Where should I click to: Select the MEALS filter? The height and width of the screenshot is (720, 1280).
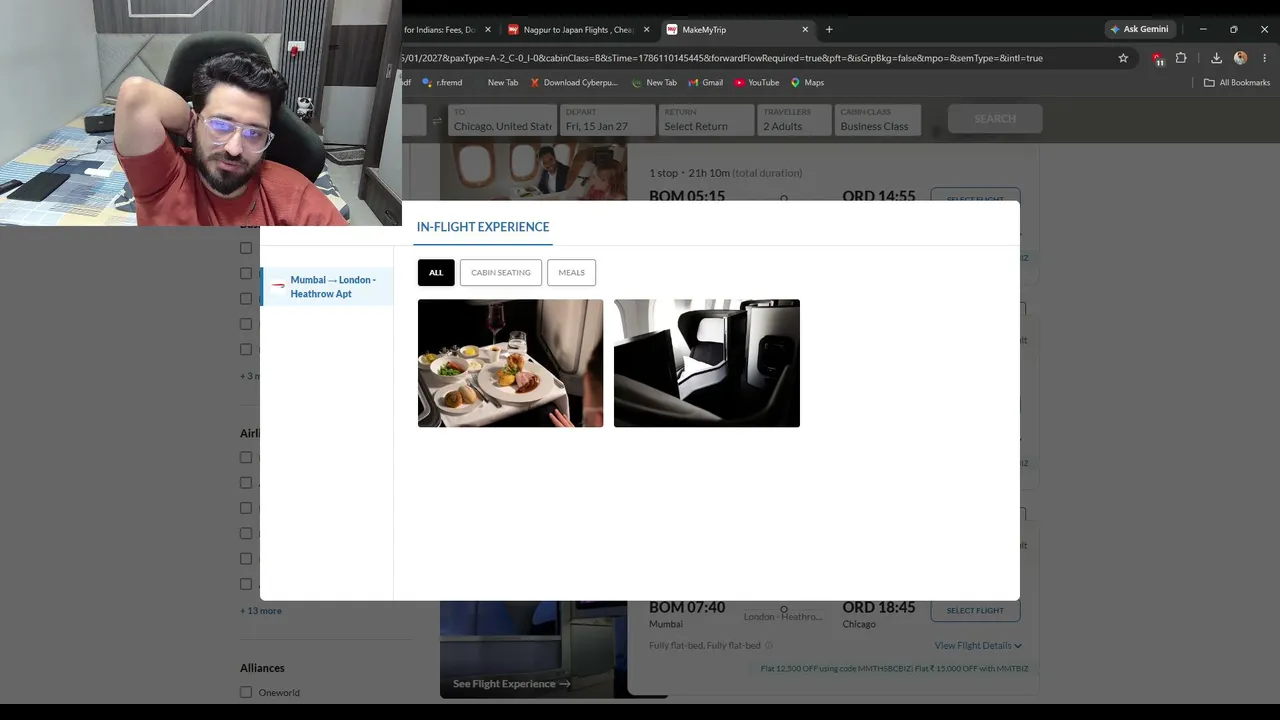coord(571,272)
